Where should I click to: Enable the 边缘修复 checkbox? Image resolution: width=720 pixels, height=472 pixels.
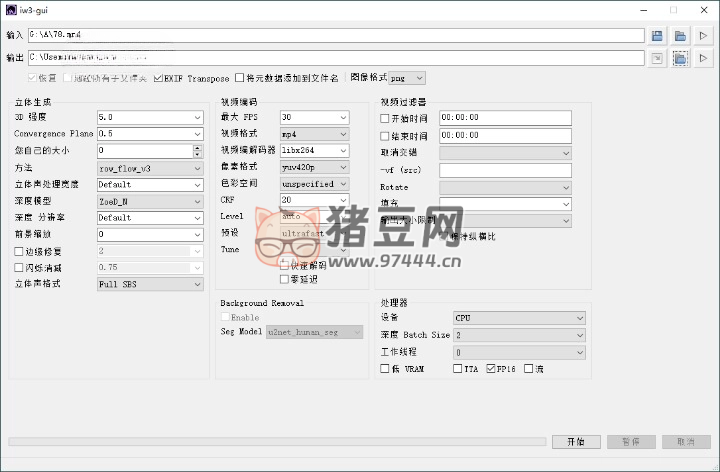(19, 251)
